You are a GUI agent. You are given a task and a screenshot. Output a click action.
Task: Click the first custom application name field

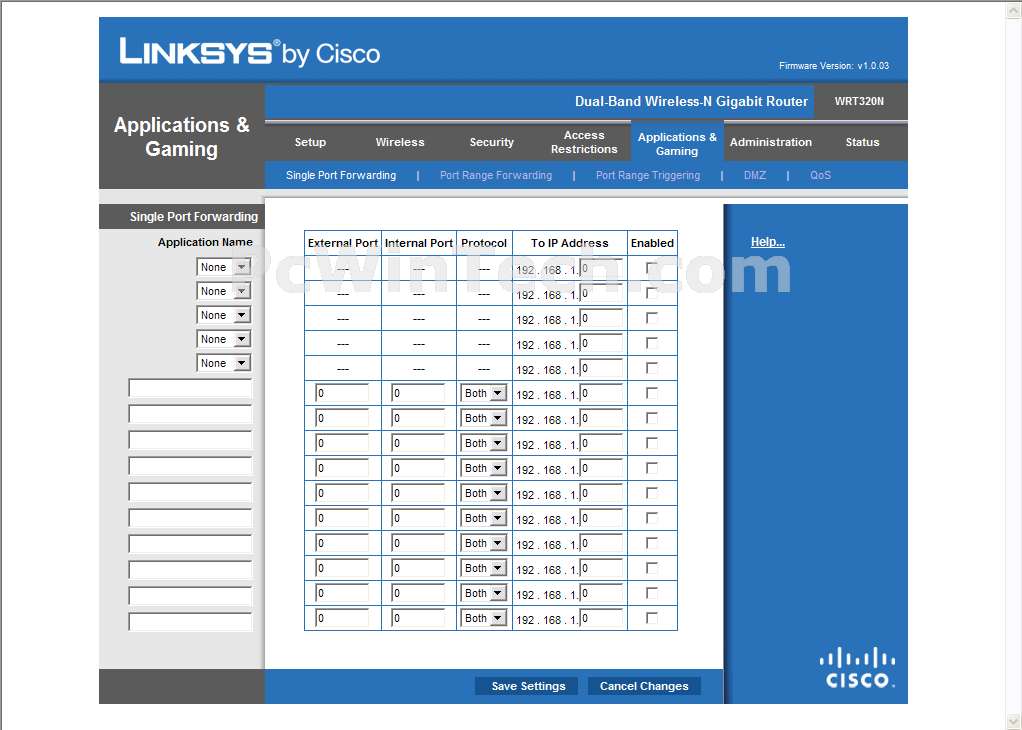190,388
